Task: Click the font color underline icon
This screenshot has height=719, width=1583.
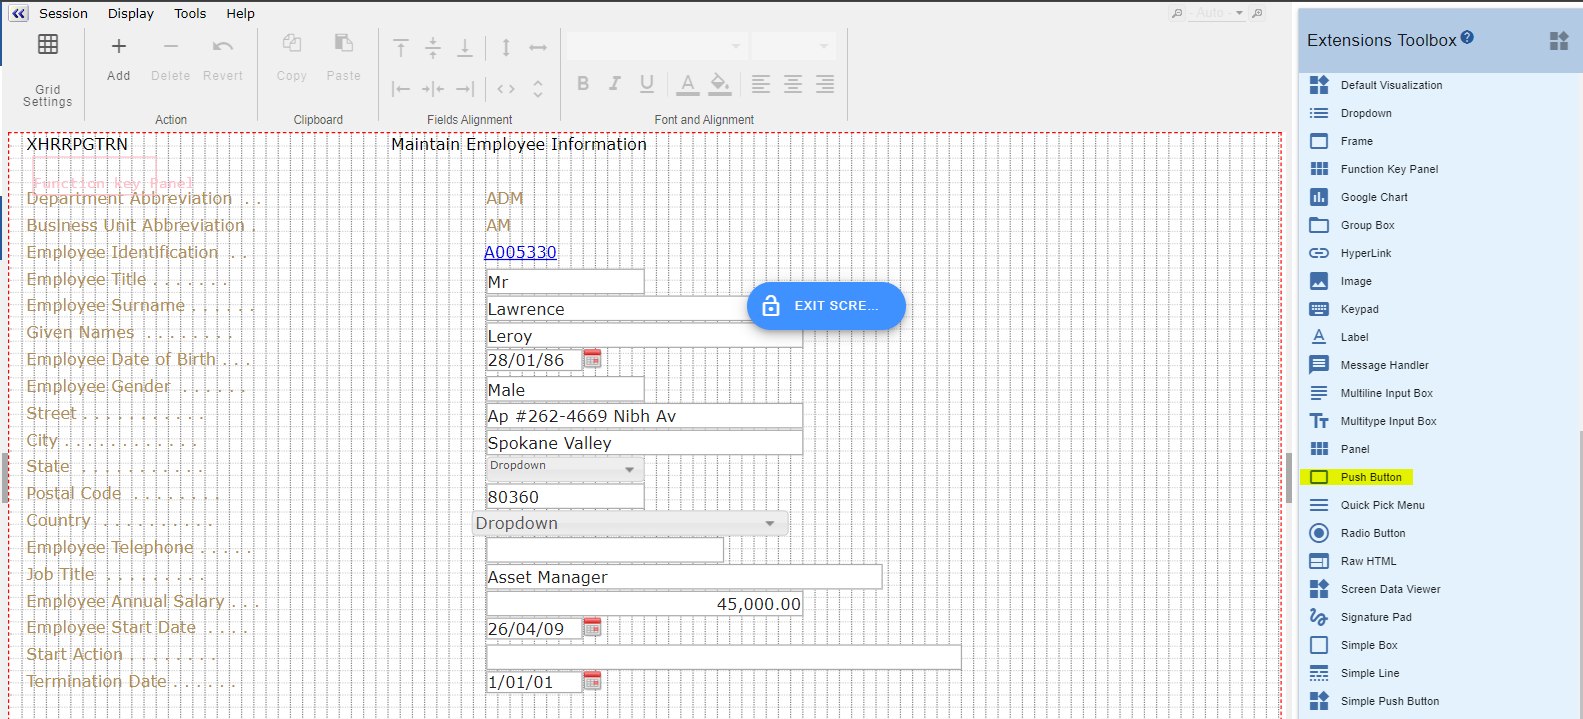Action: click(x=687, y=84)
